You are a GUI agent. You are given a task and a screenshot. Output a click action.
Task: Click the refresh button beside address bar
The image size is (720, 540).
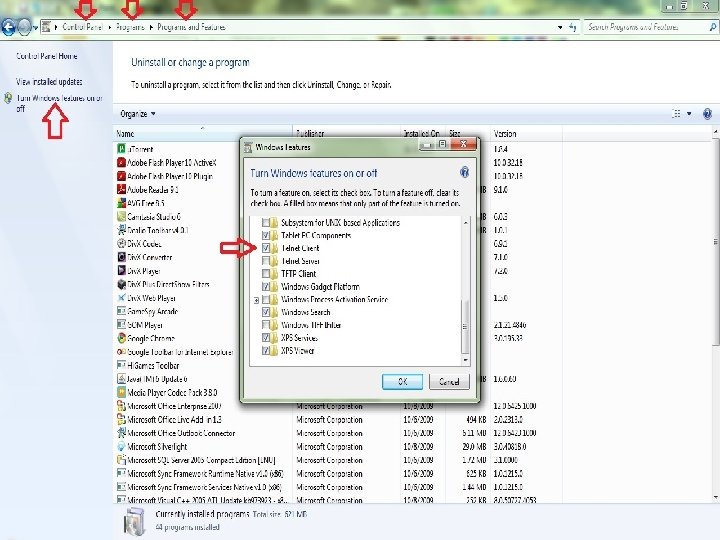(x=572, y=27)
